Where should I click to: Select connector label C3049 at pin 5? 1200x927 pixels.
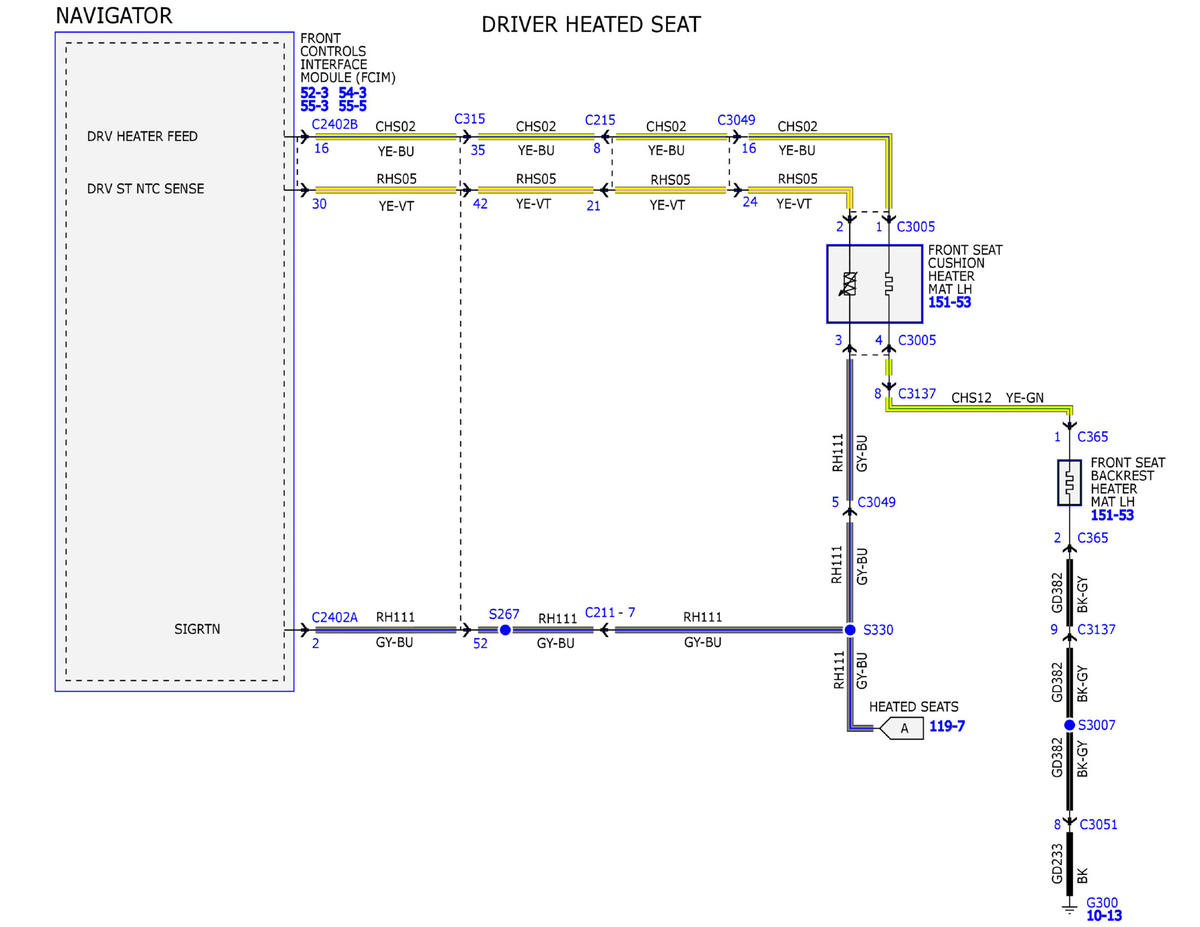pyautogui.click(x=876, y=502)
